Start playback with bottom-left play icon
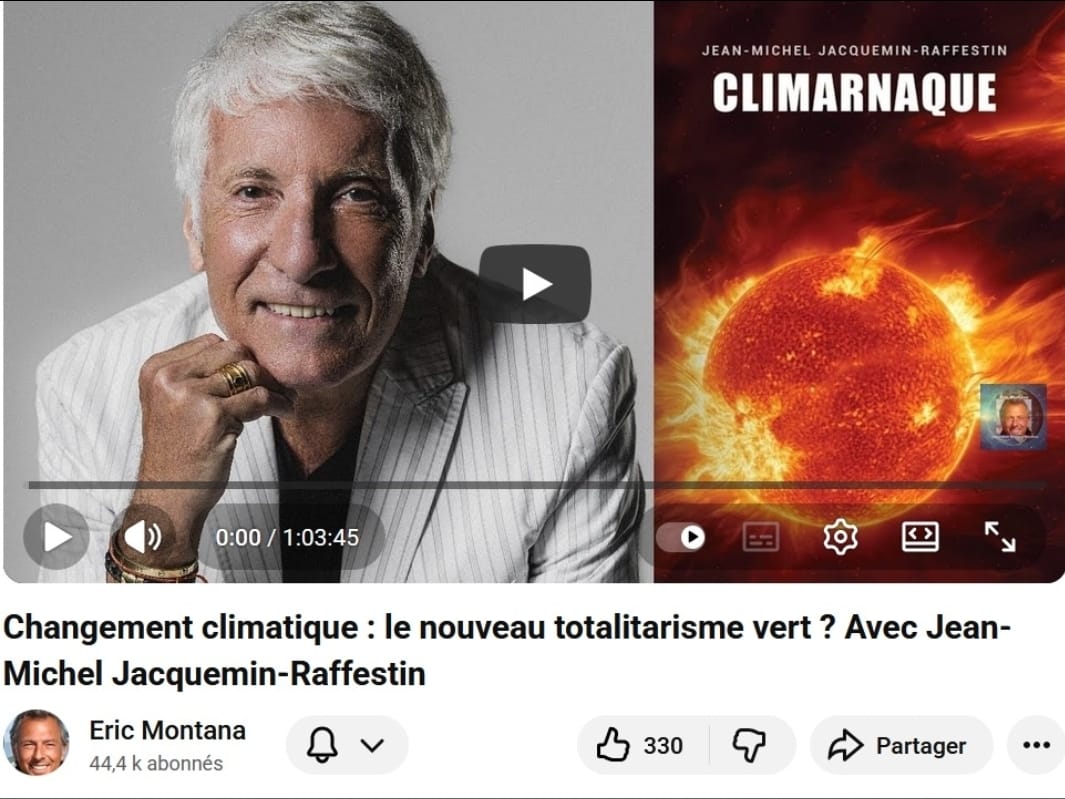Image resolution: width=1065 pixels, height=799 pixels. click(x=57, y=537)
